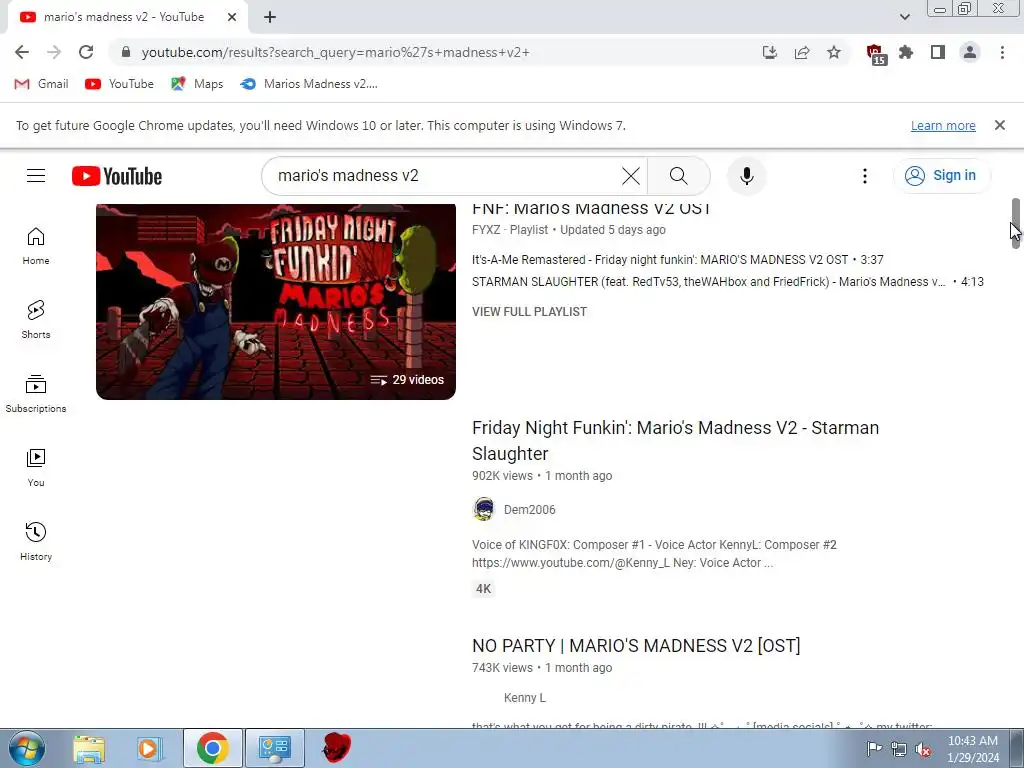Open the Starman Slaughter video title
1024x768 pixels.
[x=675, y=440]
